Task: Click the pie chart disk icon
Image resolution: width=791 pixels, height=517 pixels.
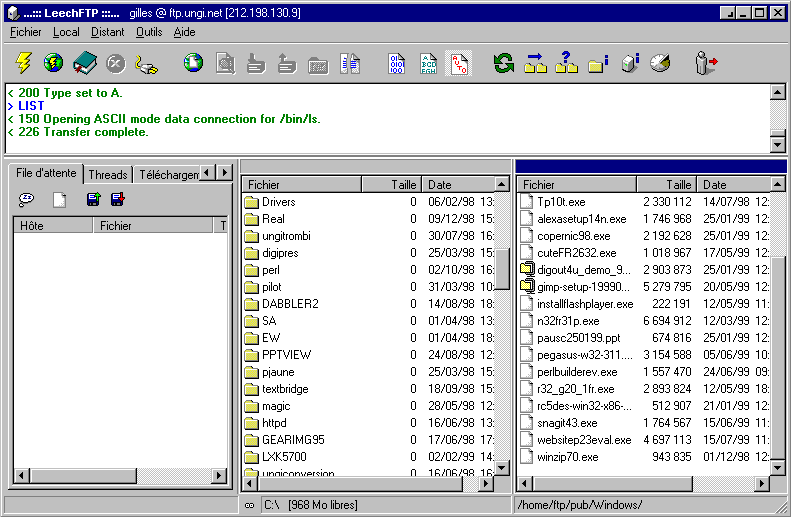Action: 660,64
